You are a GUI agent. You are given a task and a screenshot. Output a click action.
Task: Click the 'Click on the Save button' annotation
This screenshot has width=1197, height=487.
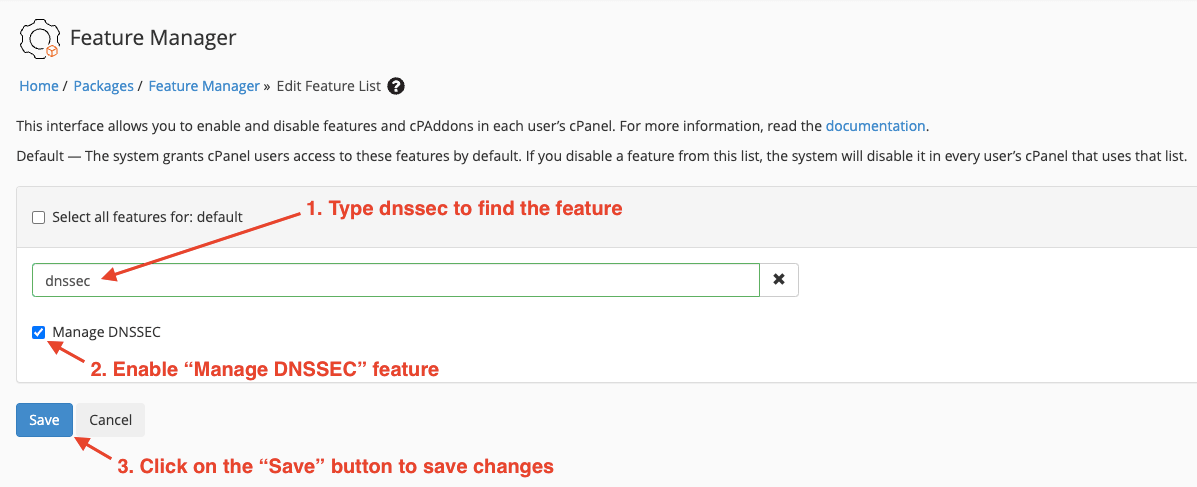(x=335, y=466)
